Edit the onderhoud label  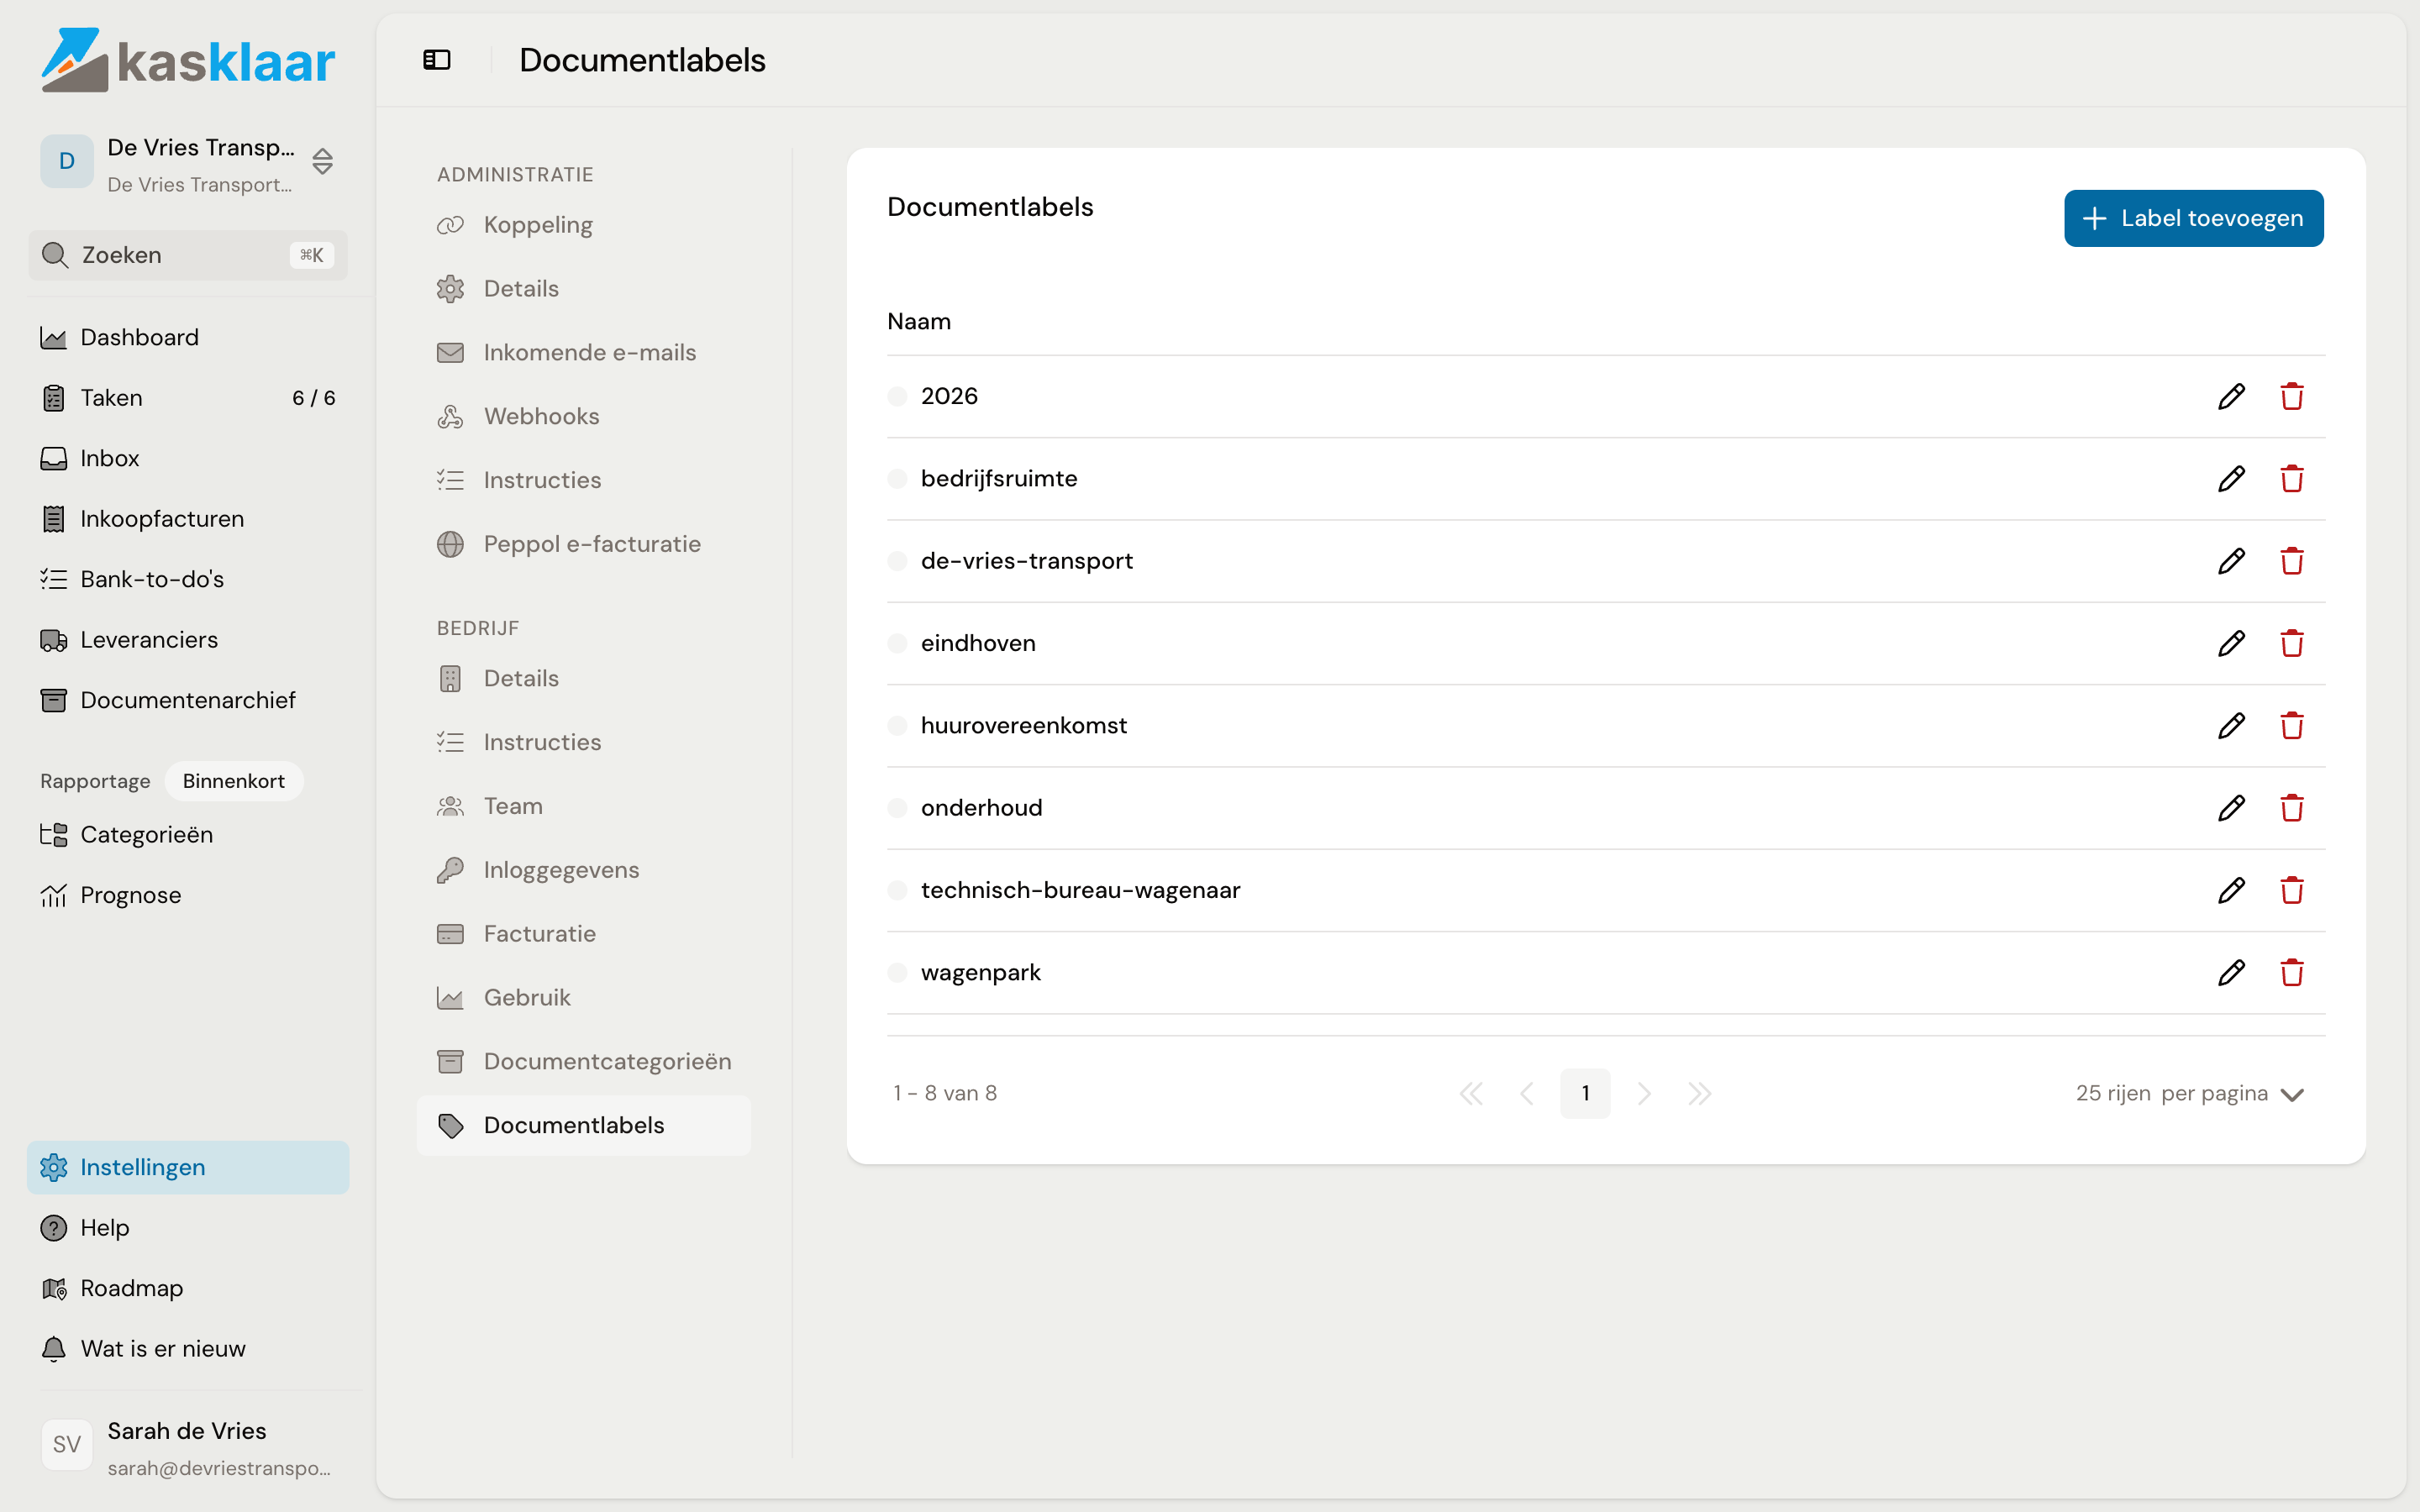pos(2231,808)
